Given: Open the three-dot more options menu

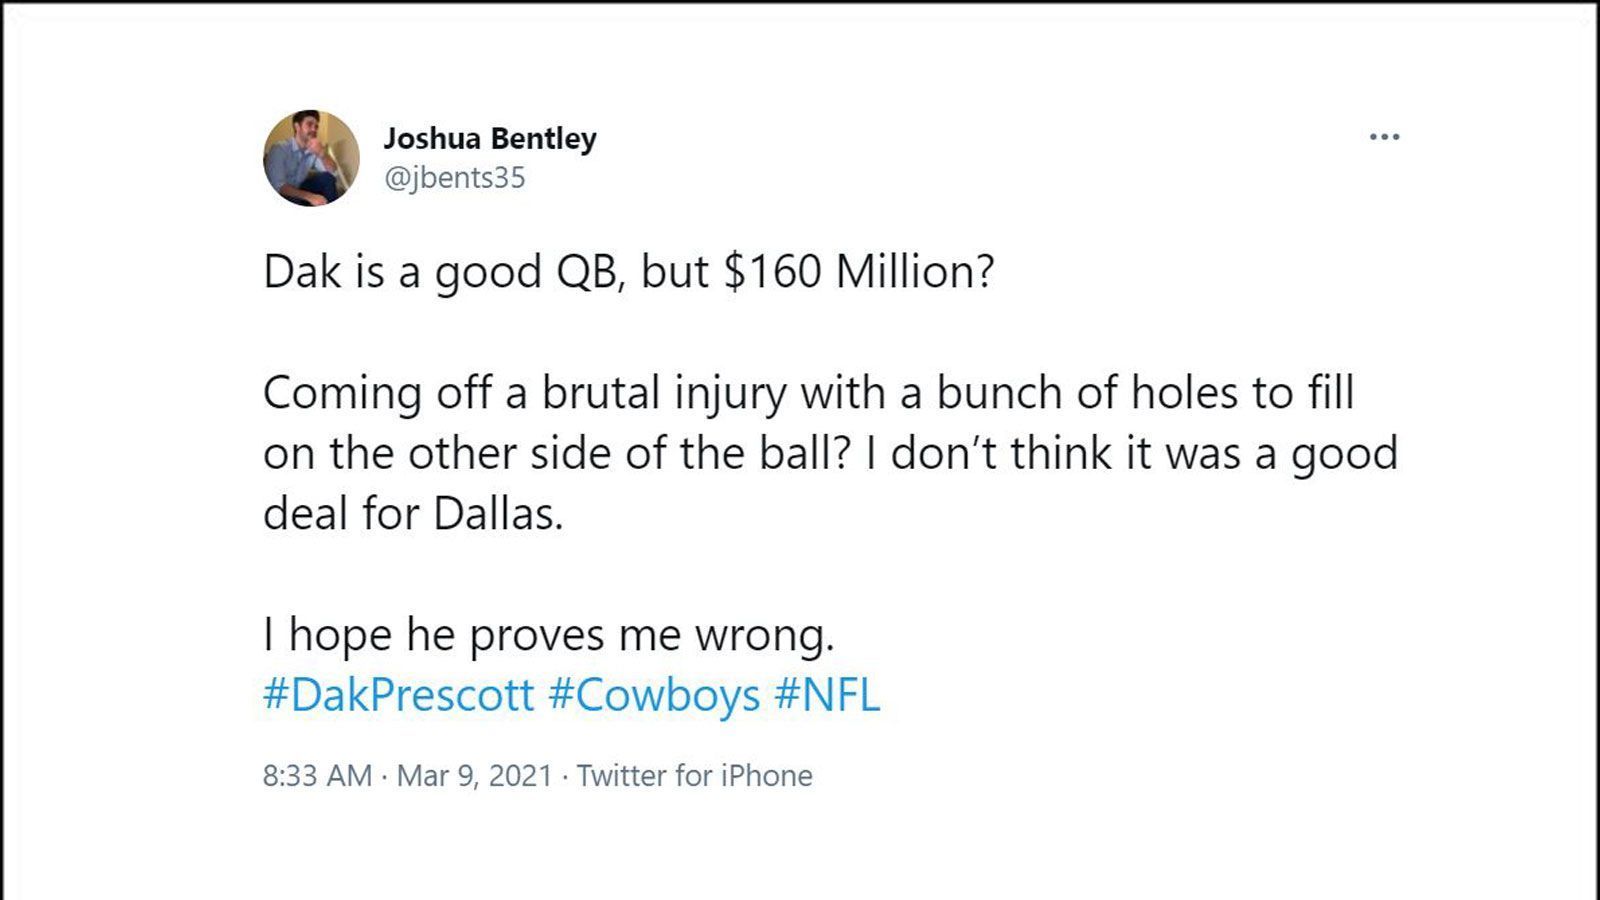Looking at the screenshot, I should click(1384, 137).
